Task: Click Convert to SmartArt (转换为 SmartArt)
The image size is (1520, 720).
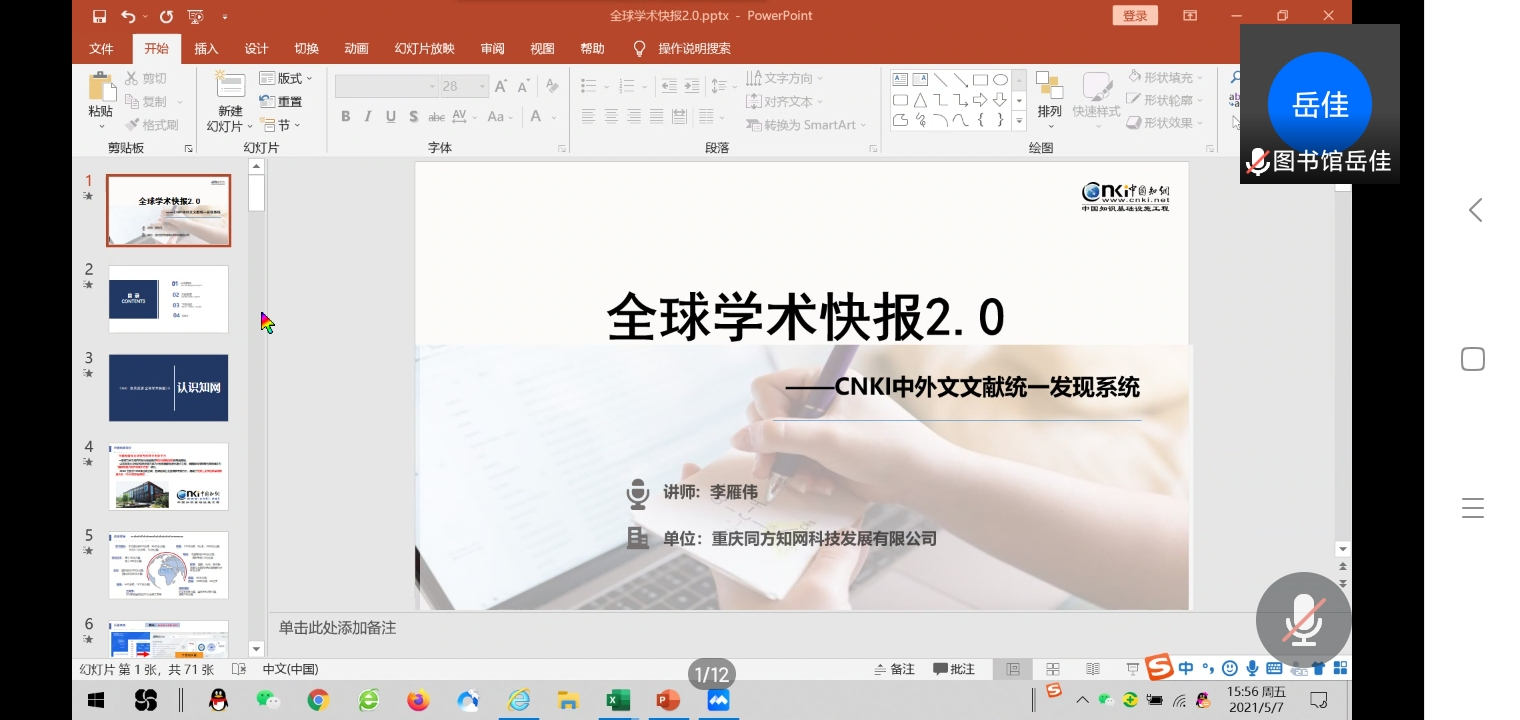Action: (x=806, y=125)
